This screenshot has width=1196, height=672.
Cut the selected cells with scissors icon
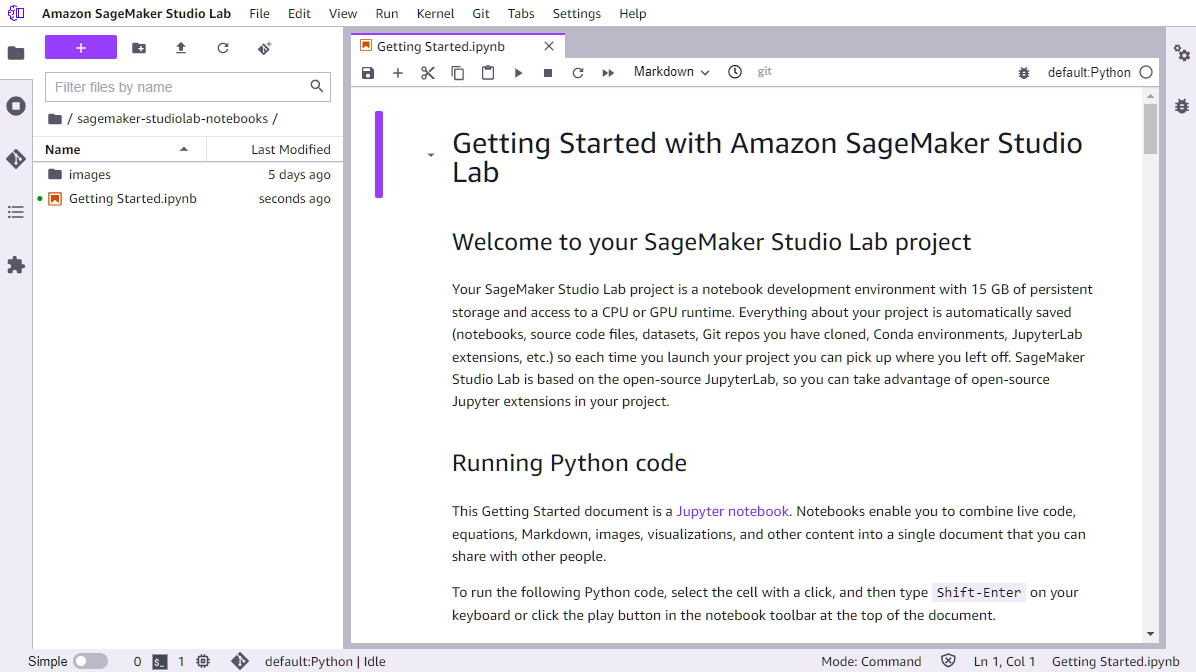(x=427, y=72)
